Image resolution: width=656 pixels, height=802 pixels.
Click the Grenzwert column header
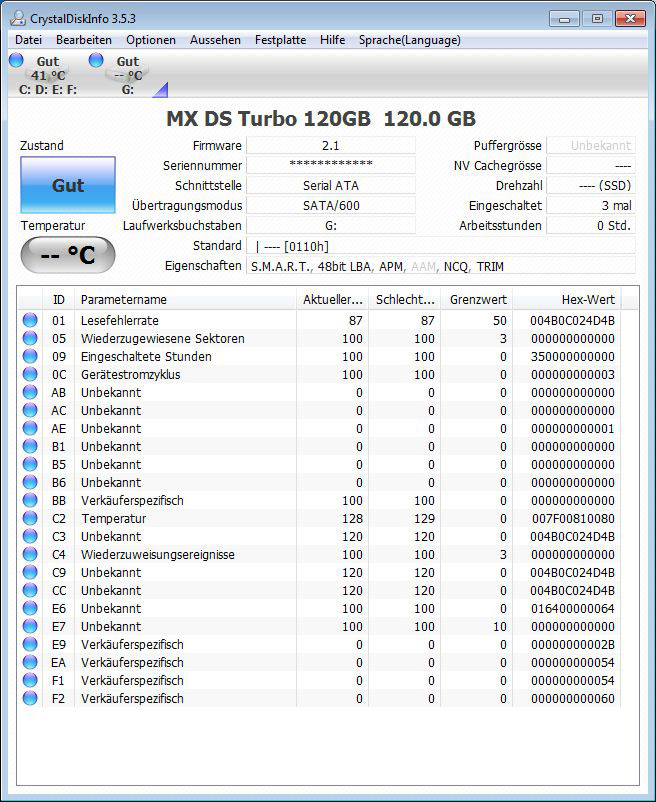[477, 299]
